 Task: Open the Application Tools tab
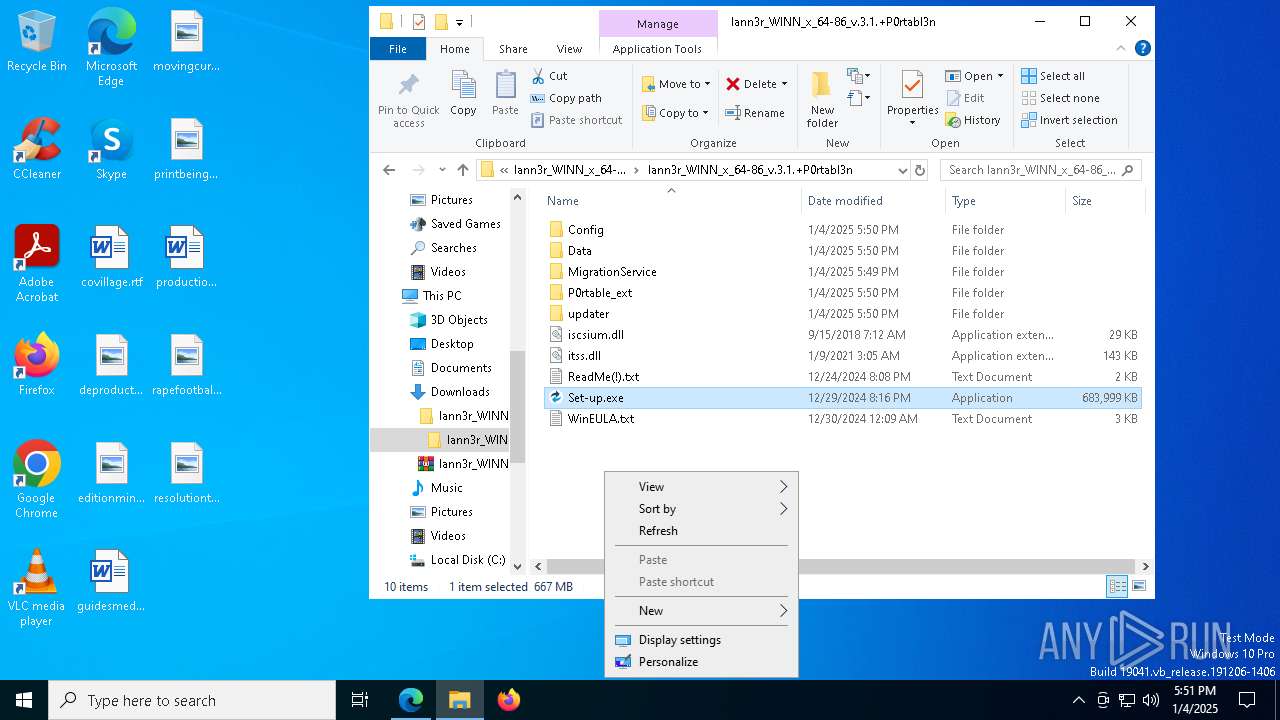(x=657, y=49)
